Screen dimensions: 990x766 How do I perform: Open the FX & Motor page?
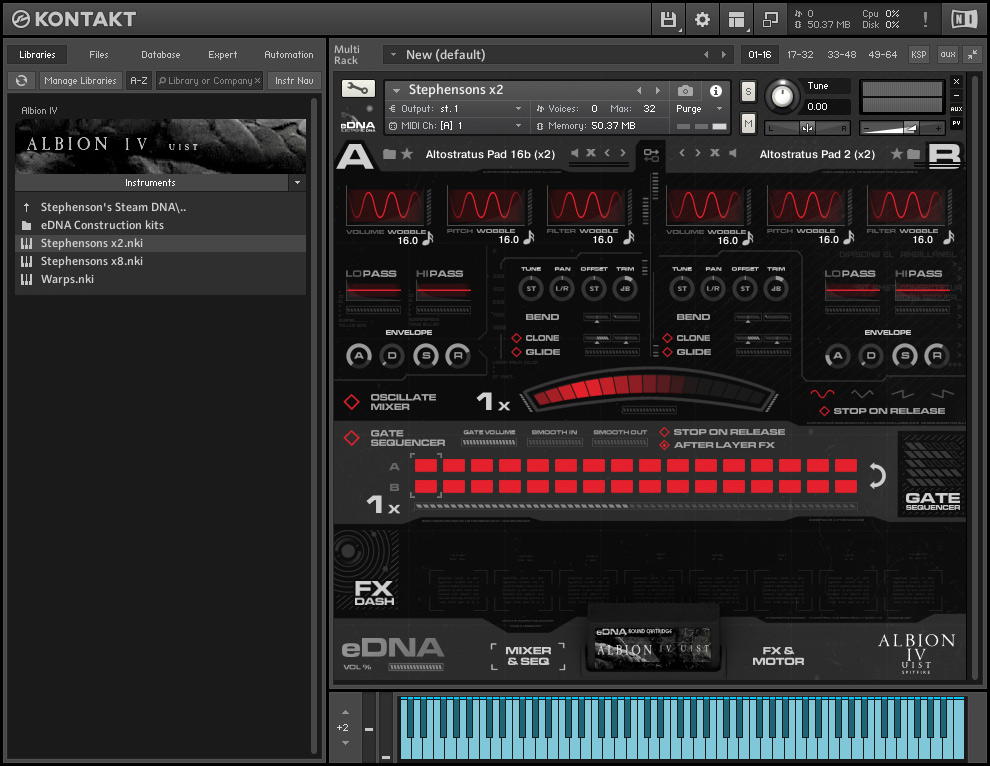(x=778, y=656)
